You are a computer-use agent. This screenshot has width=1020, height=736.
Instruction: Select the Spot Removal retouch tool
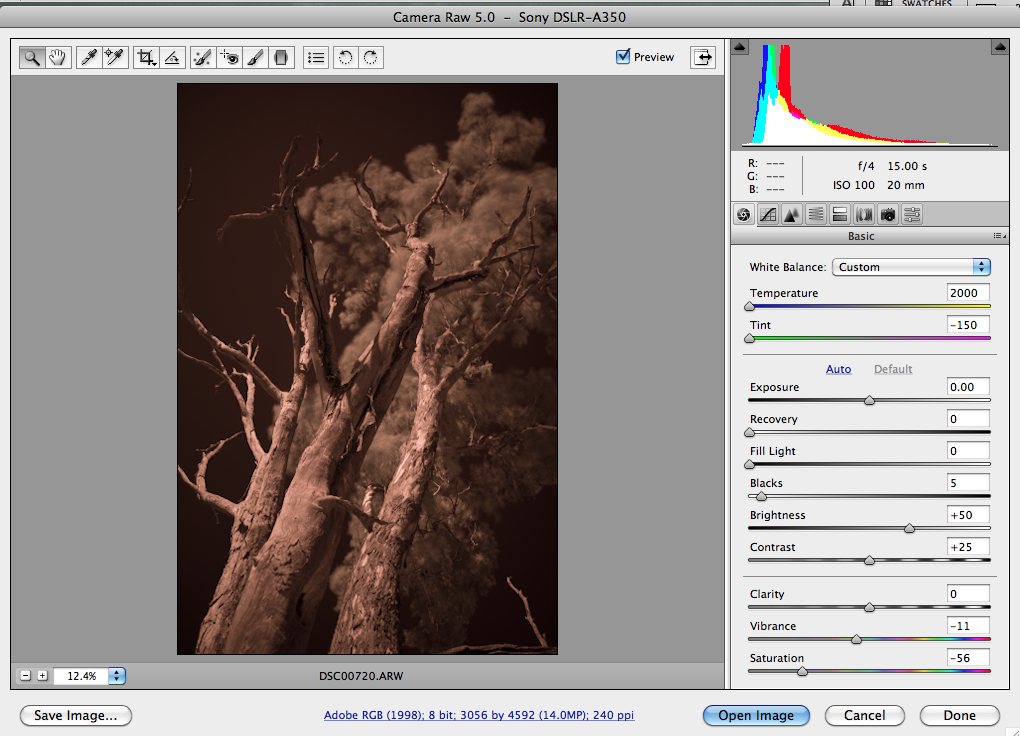pos(203,57)
